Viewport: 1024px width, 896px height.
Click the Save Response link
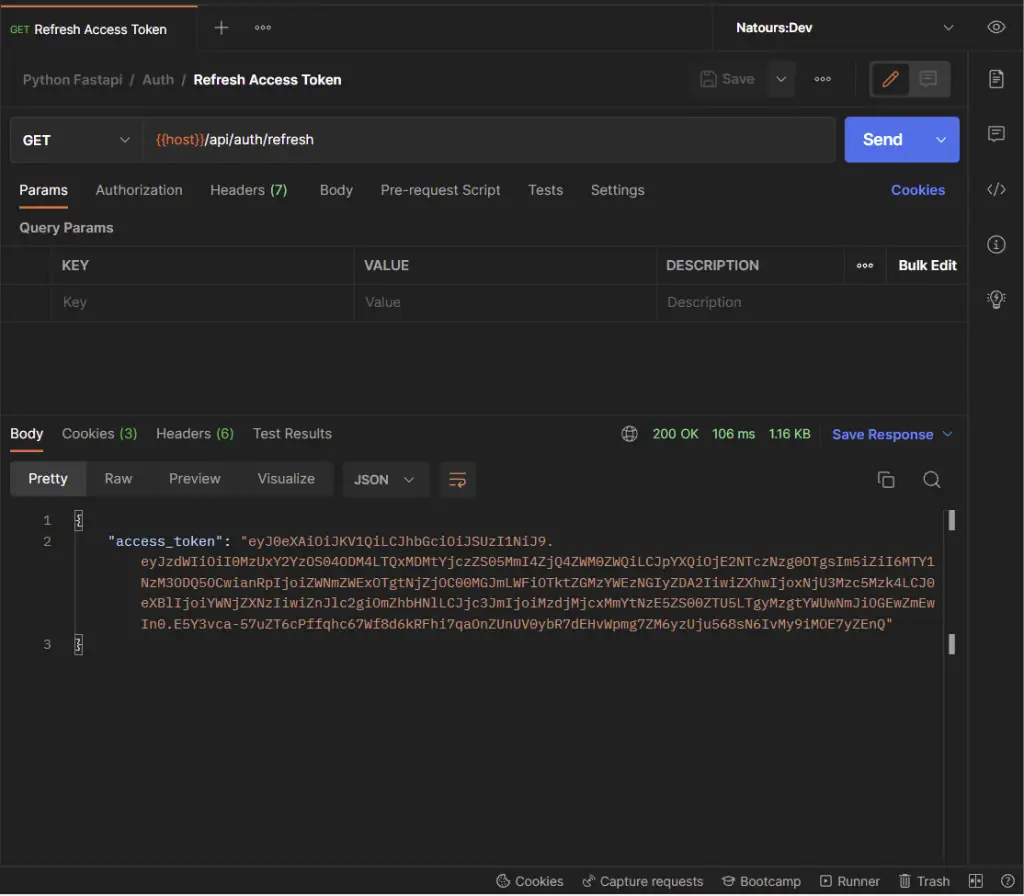coord(881,434)
